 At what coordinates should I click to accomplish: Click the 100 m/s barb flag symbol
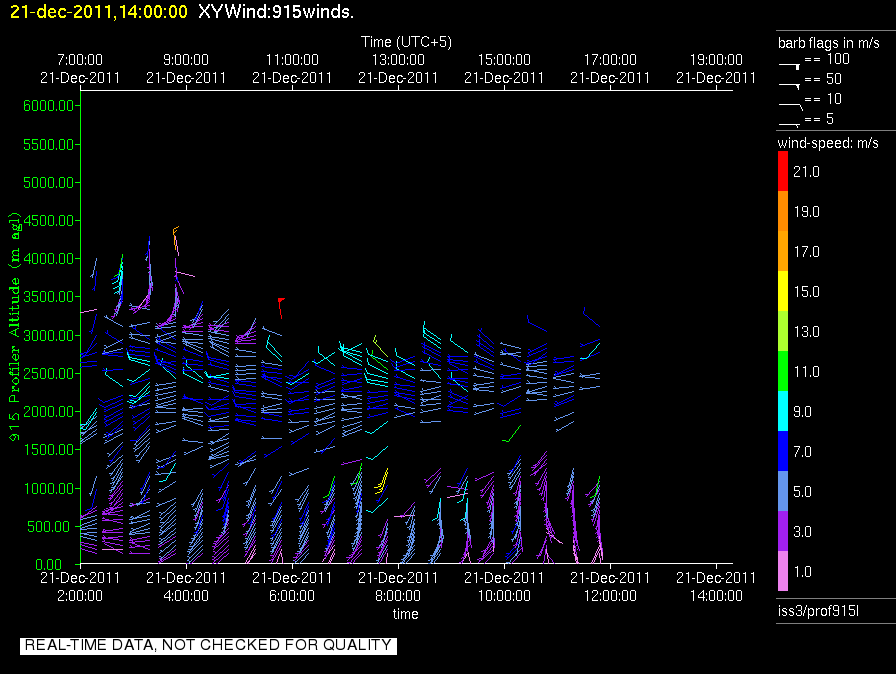(x=789, y=66)
